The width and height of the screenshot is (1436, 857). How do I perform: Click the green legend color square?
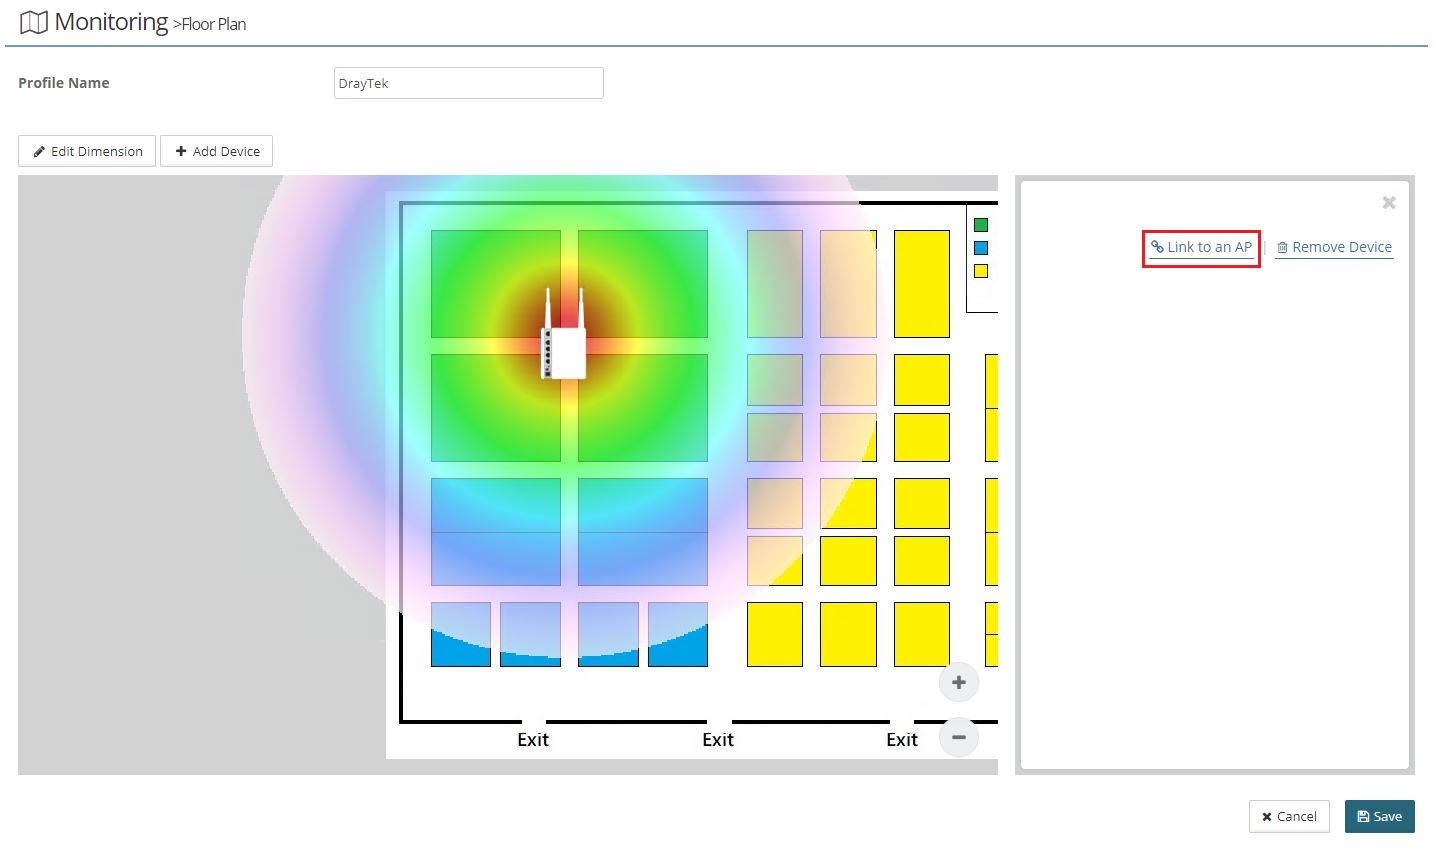981,225
